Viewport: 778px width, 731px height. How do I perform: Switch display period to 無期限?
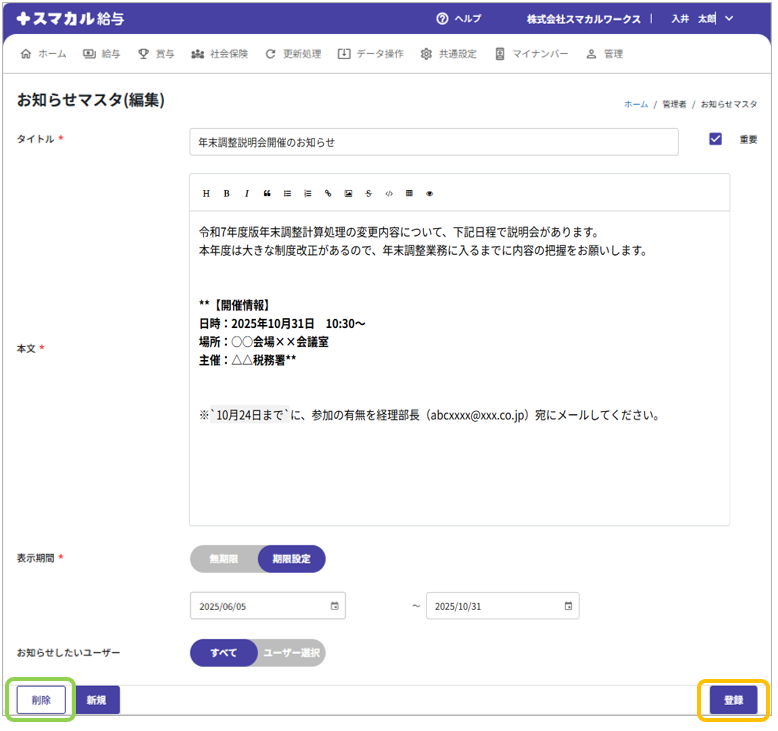coord(224,559)
